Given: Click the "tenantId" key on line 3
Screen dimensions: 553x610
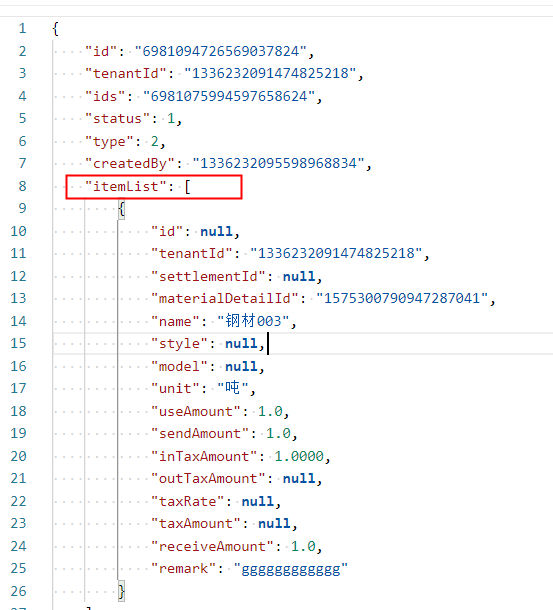Looking at the screenshot, I should coord(126,74).
